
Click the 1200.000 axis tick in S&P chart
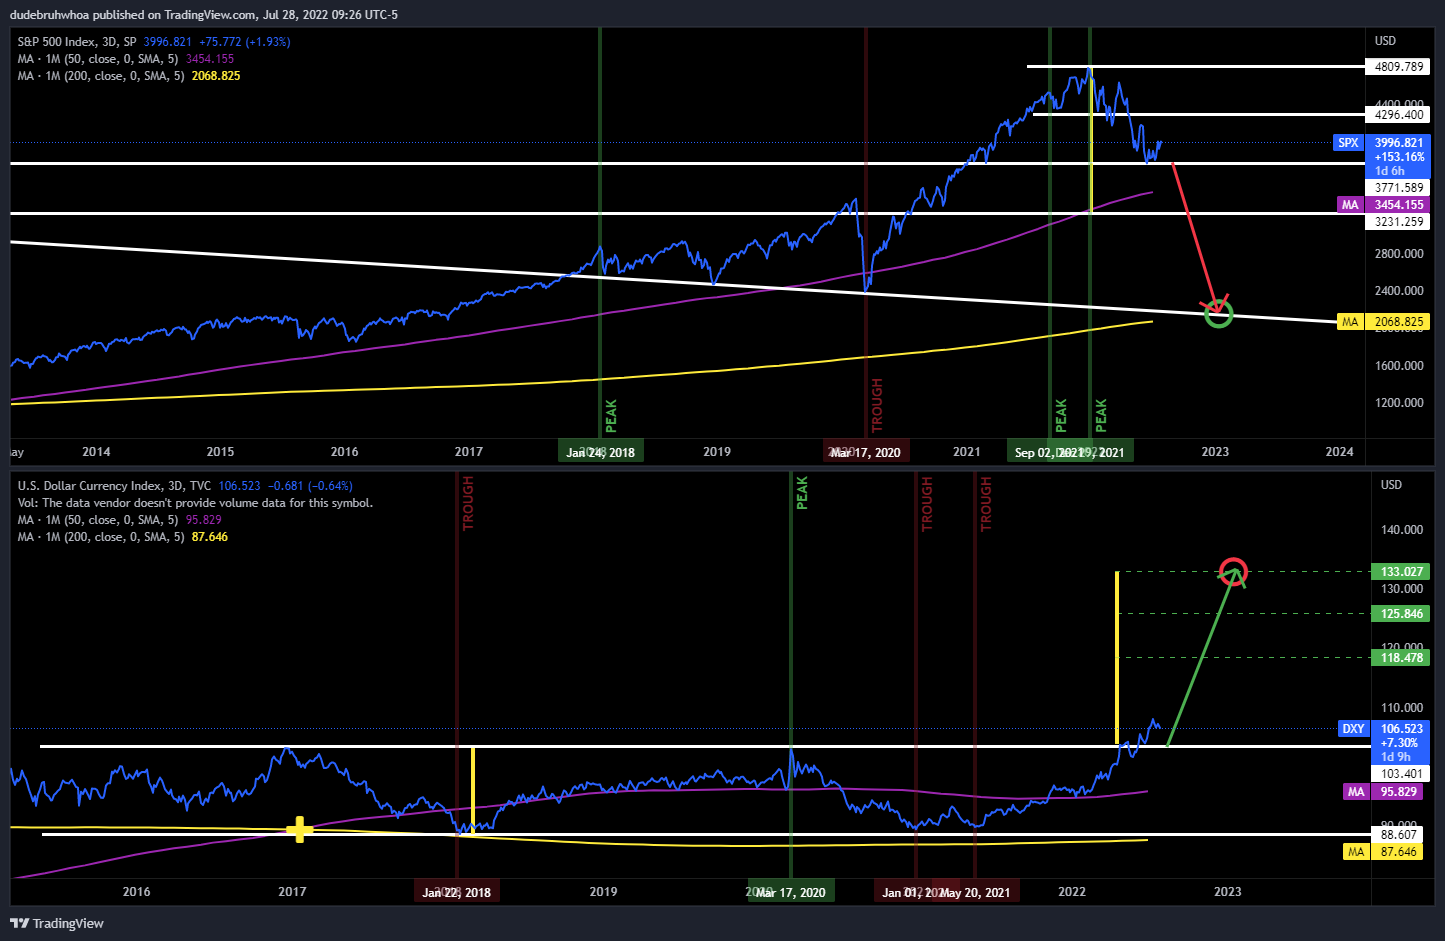(x=1399, y=403)
